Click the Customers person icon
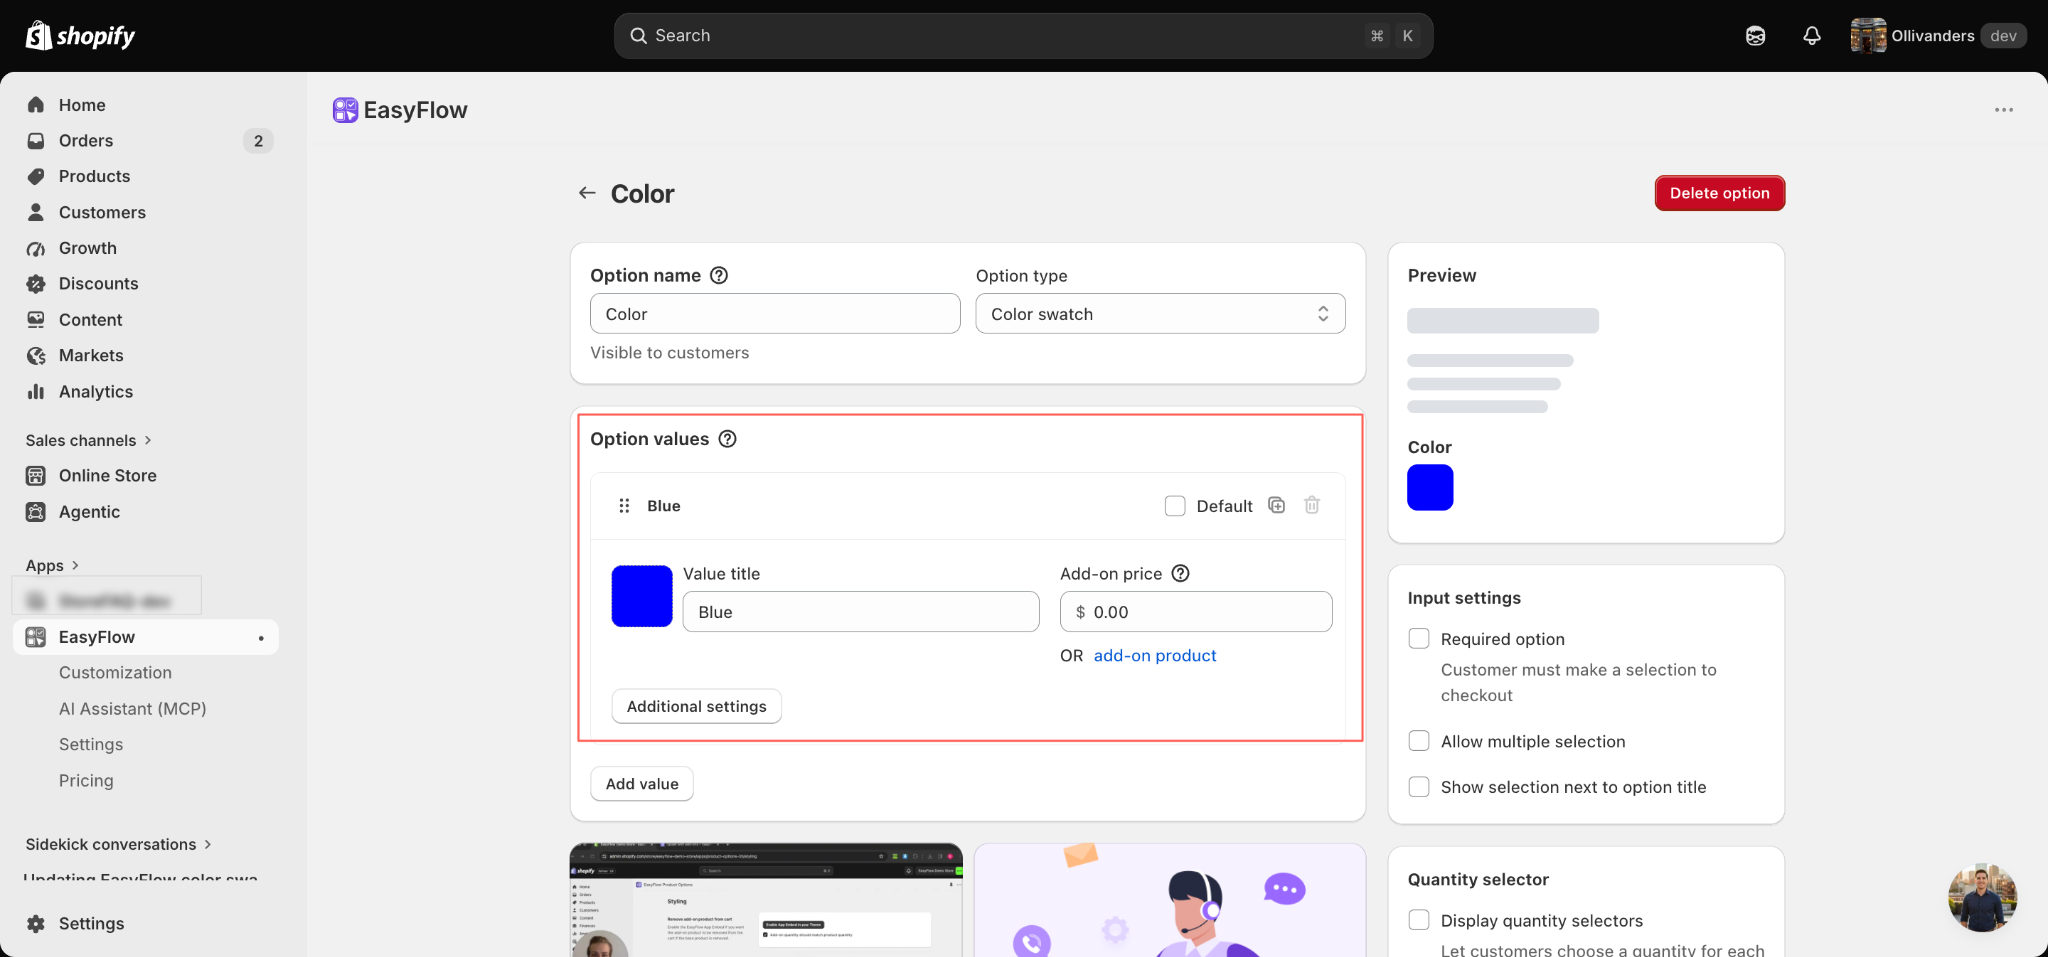 coord(36,212)
